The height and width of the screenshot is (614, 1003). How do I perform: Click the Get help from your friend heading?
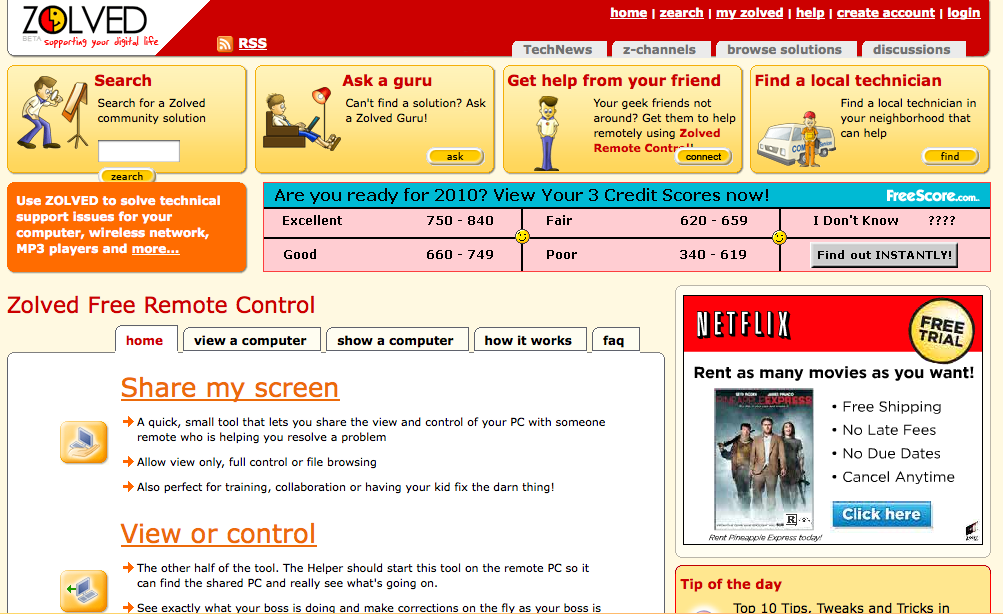pyautogui.click(x=614, y=81)
